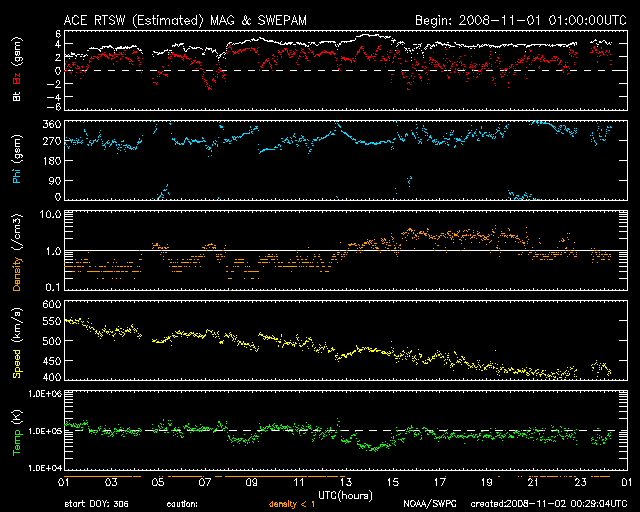Viewport: 640px width, 512px height.
Task: Select hour 07 on the time axis
Action: pos(204,481)
